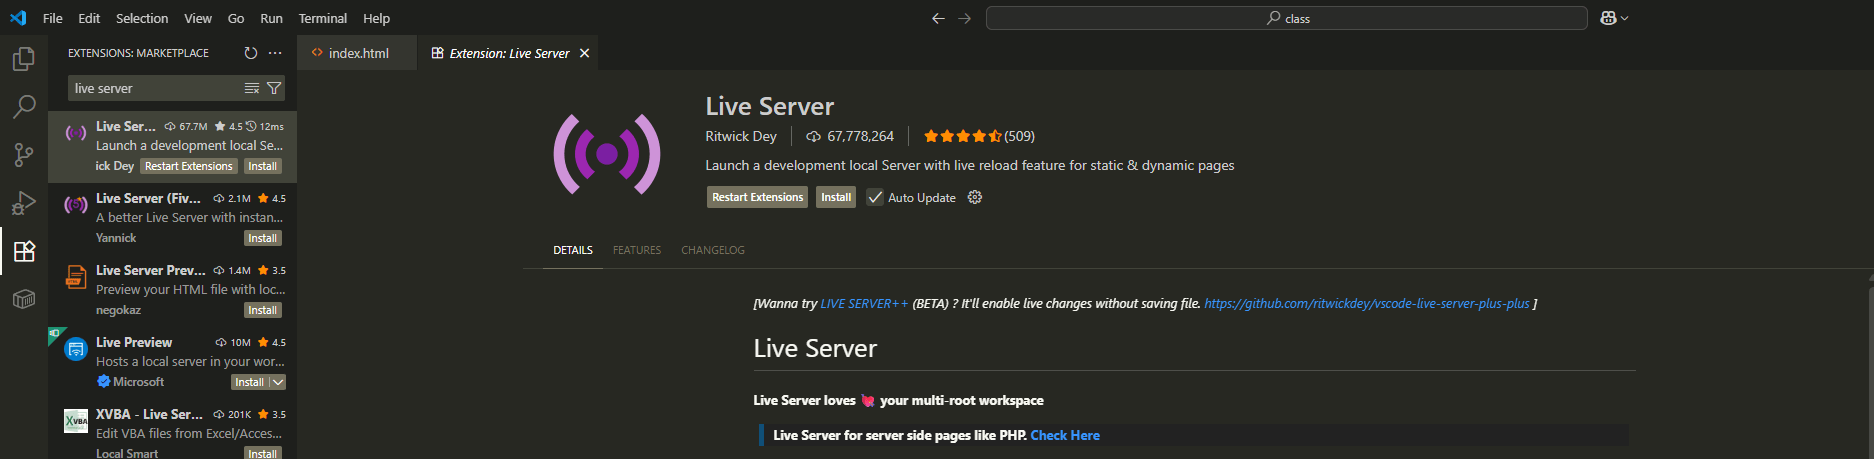Click the command center search field

[1287, 18]
